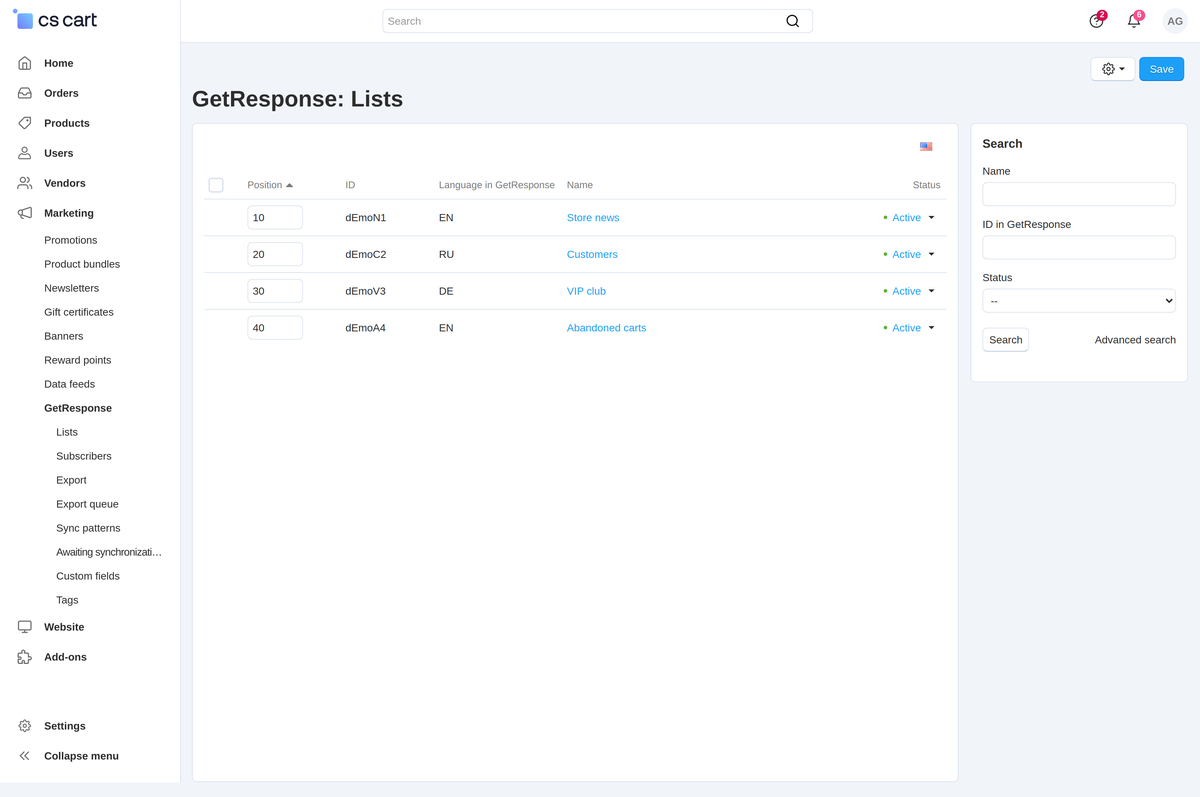Click the magnifier icon in top search
The height and width of the screenshot is (797, 1200).
[x=793, y=21]
